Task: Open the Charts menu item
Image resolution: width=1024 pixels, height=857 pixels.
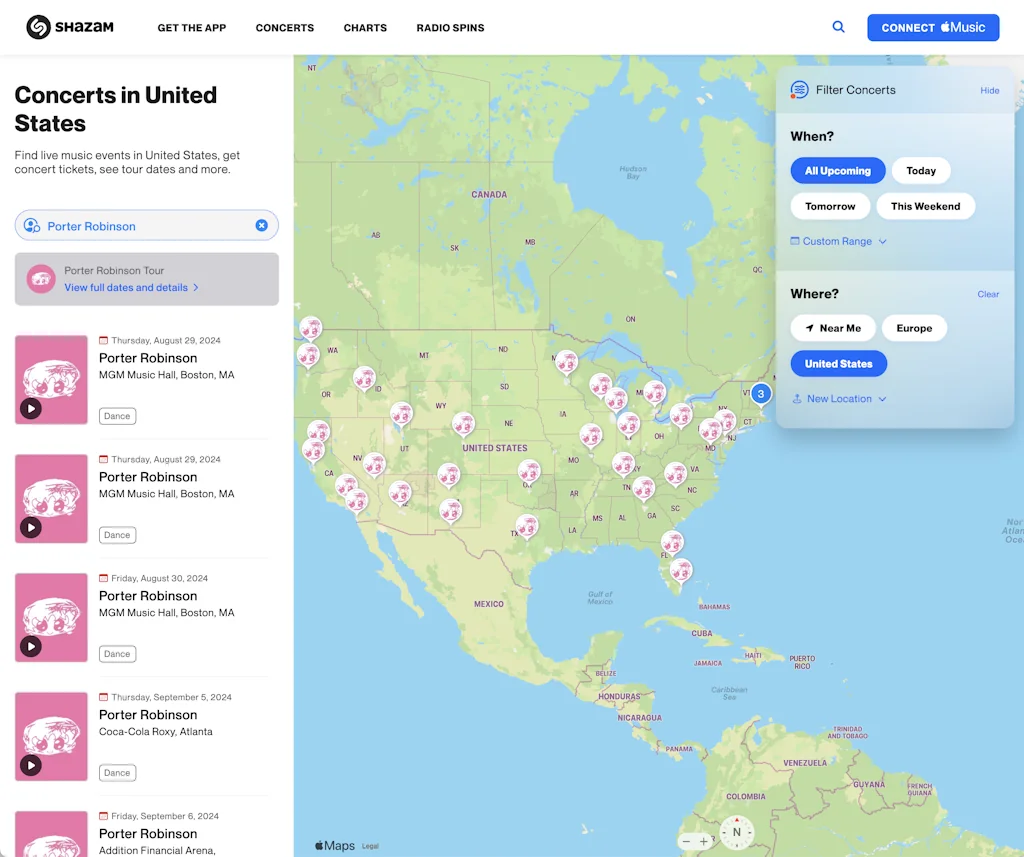Action: pyautogui.click(x=365, y=28)
